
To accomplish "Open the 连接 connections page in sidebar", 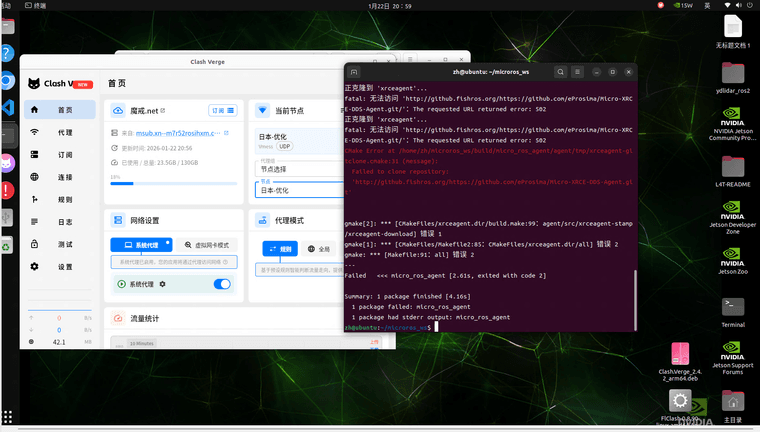I will 60,177.
